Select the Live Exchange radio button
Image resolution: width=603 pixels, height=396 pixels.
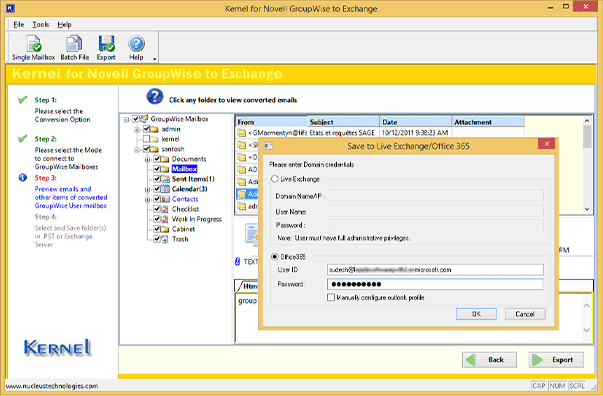coord(275,179)
